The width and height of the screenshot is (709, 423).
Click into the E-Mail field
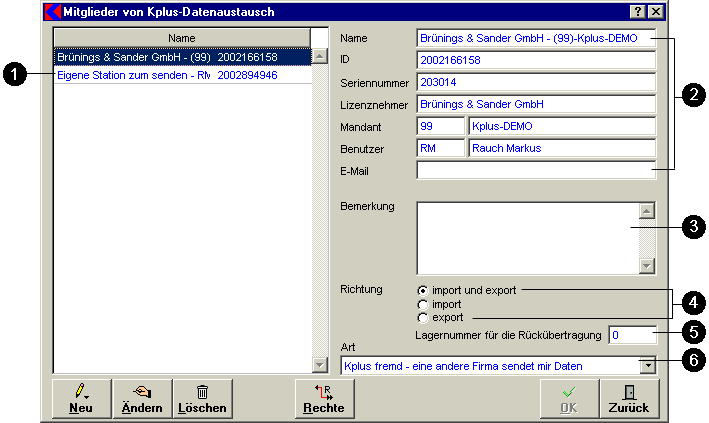(x=534, y=171)
